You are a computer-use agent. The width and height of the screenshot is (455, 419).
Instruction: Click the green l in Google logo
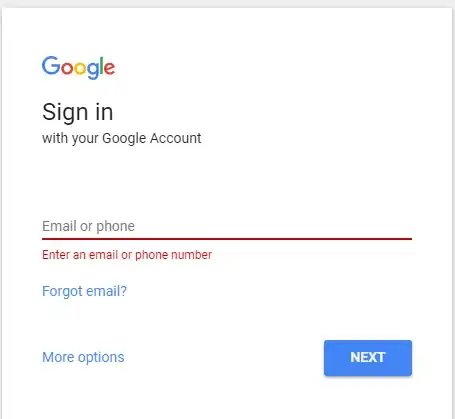(x=102, y=65)
